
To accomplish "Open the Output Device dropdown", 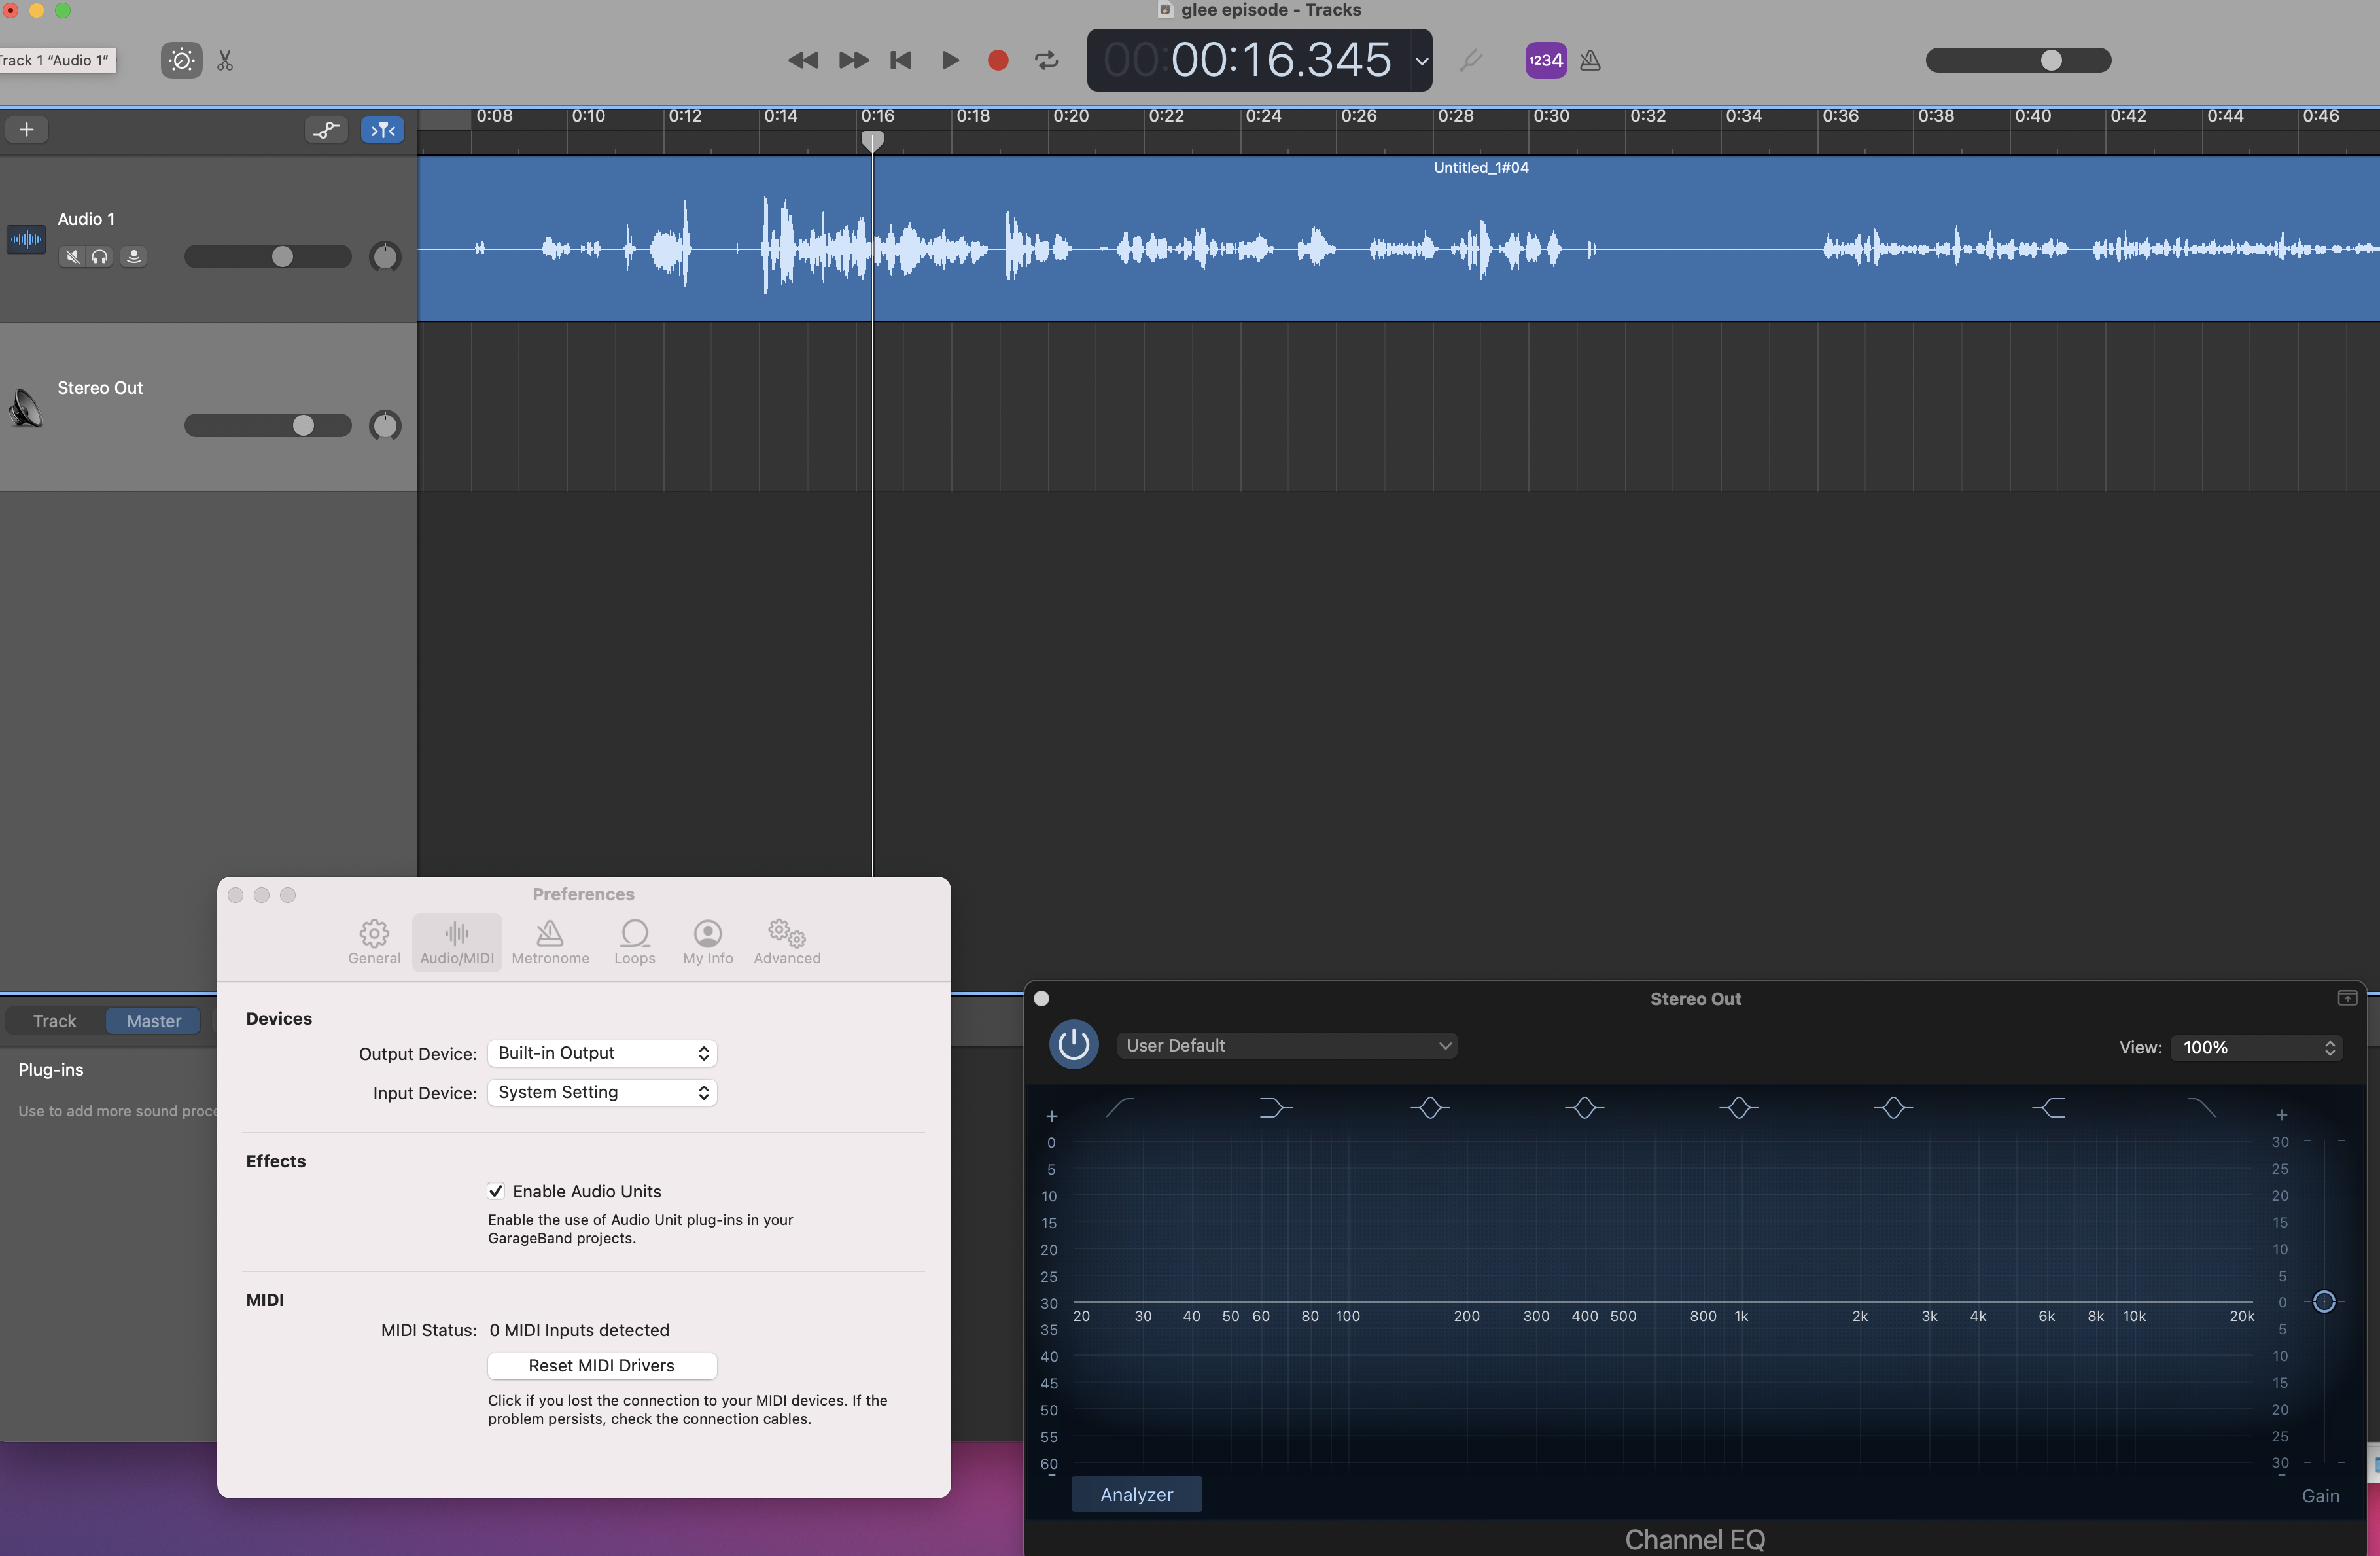I will coord(602,1053).
